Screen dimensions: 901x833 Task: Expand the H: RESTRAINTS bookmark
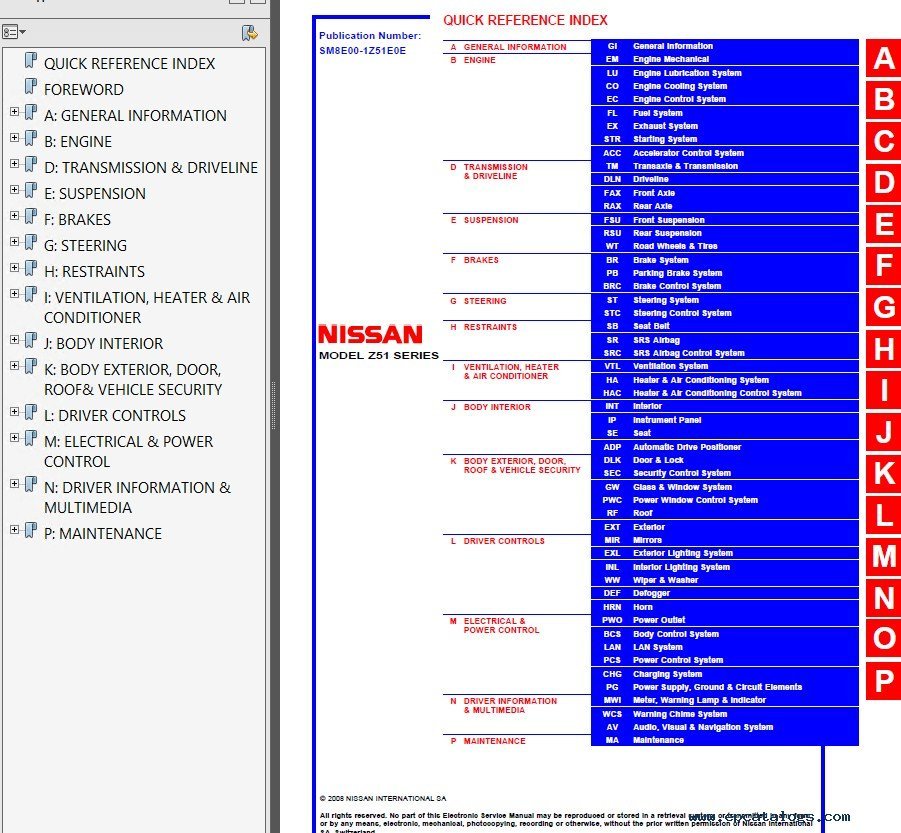click(x=14, y=268)
